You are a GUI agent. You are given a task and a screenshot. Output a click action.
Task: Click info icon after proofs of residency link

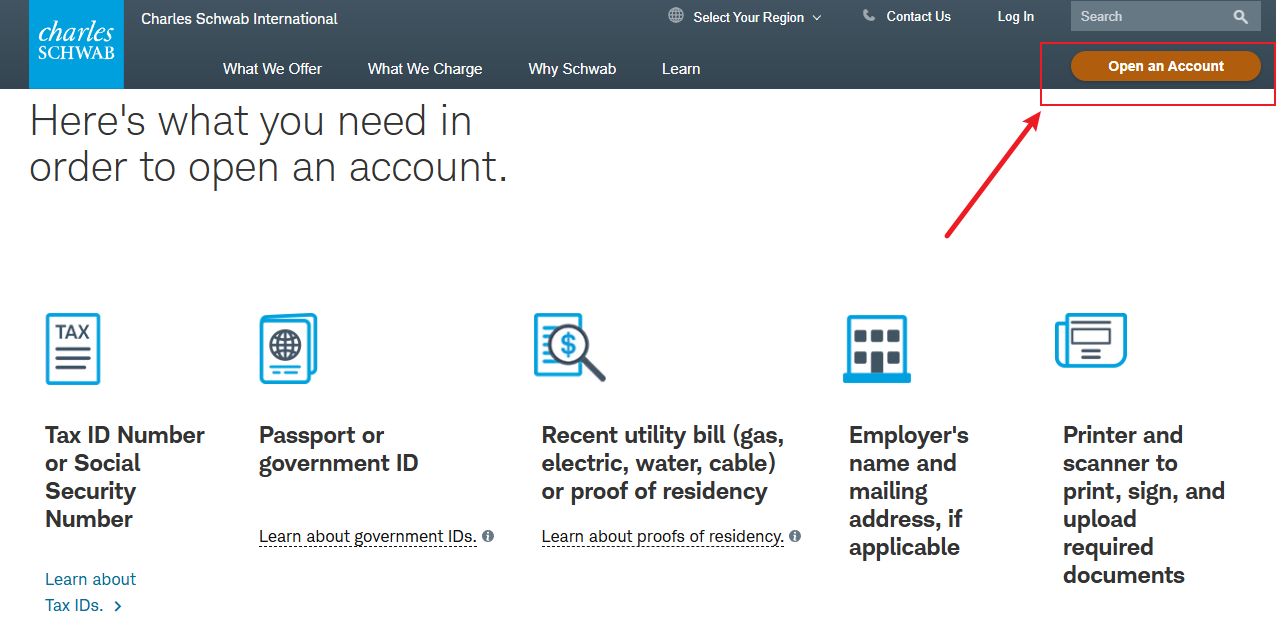click(x=795, y=536)
